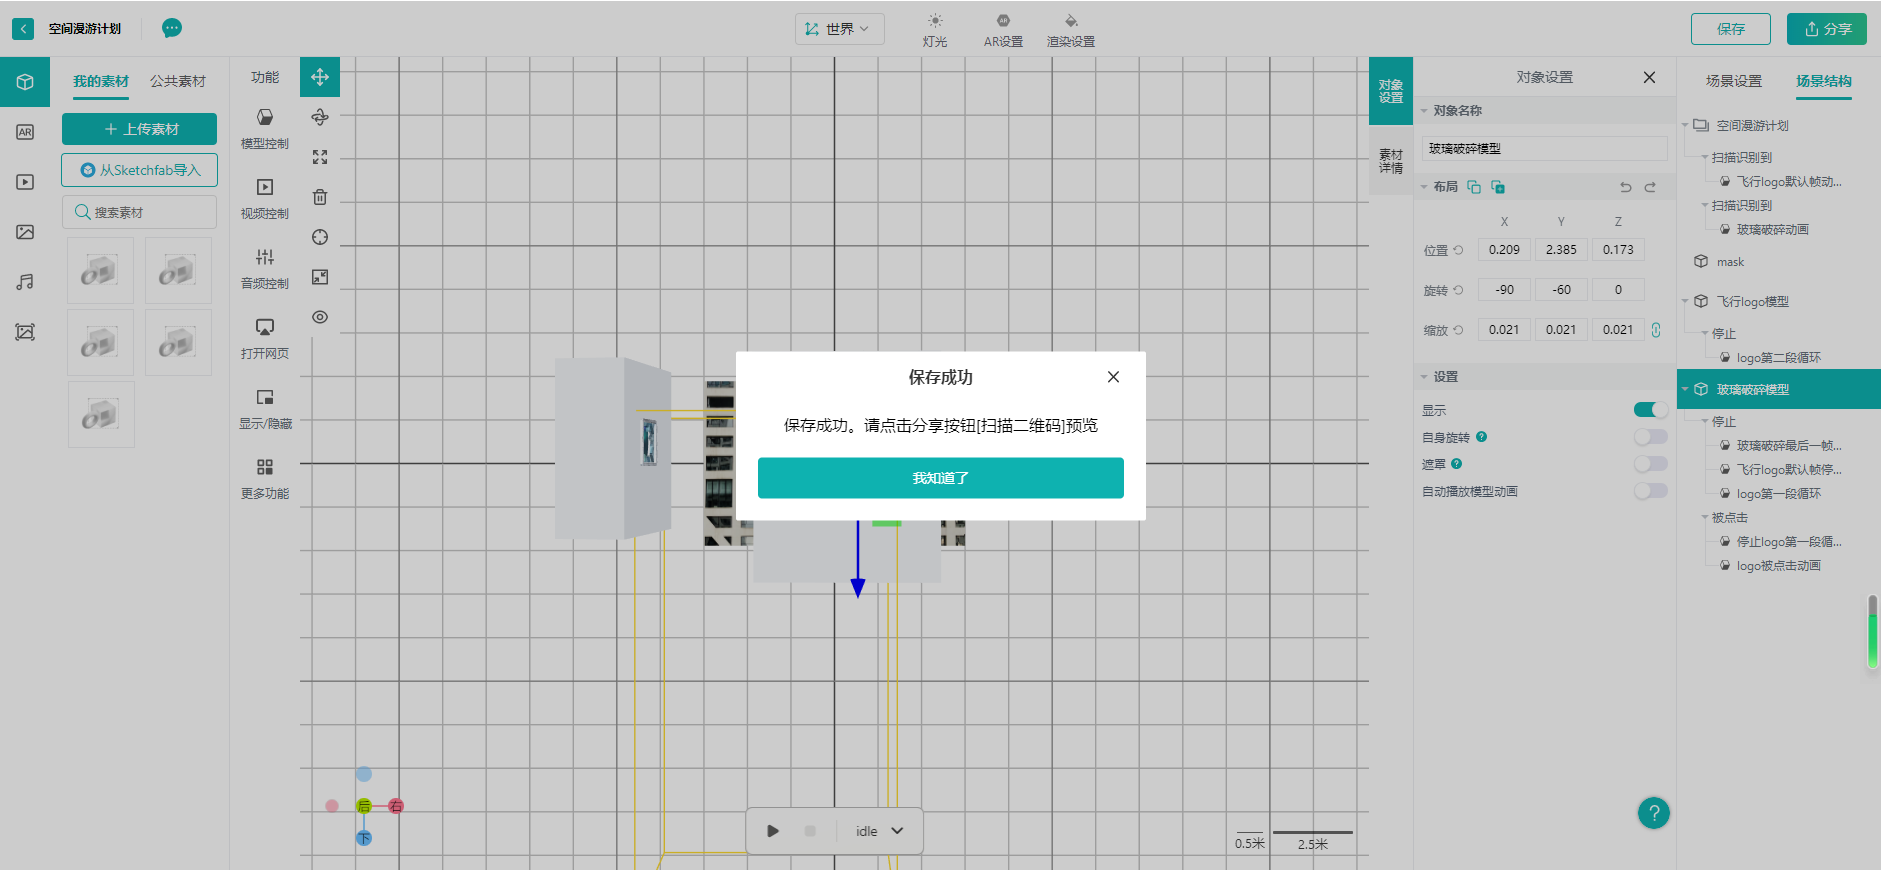Open the music assets sidebar icon

[25, 282]
